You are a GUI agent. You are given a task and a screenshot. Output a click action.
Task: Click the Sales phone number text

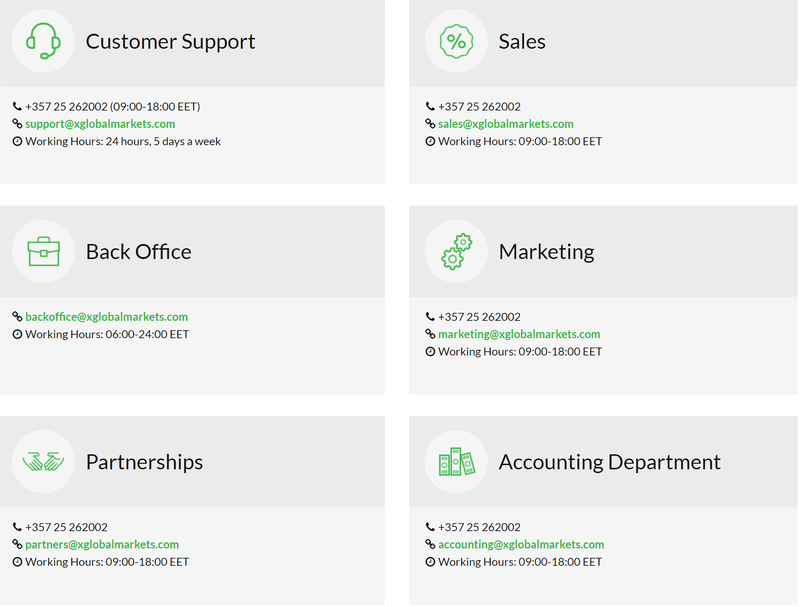[x=479, y=107]
